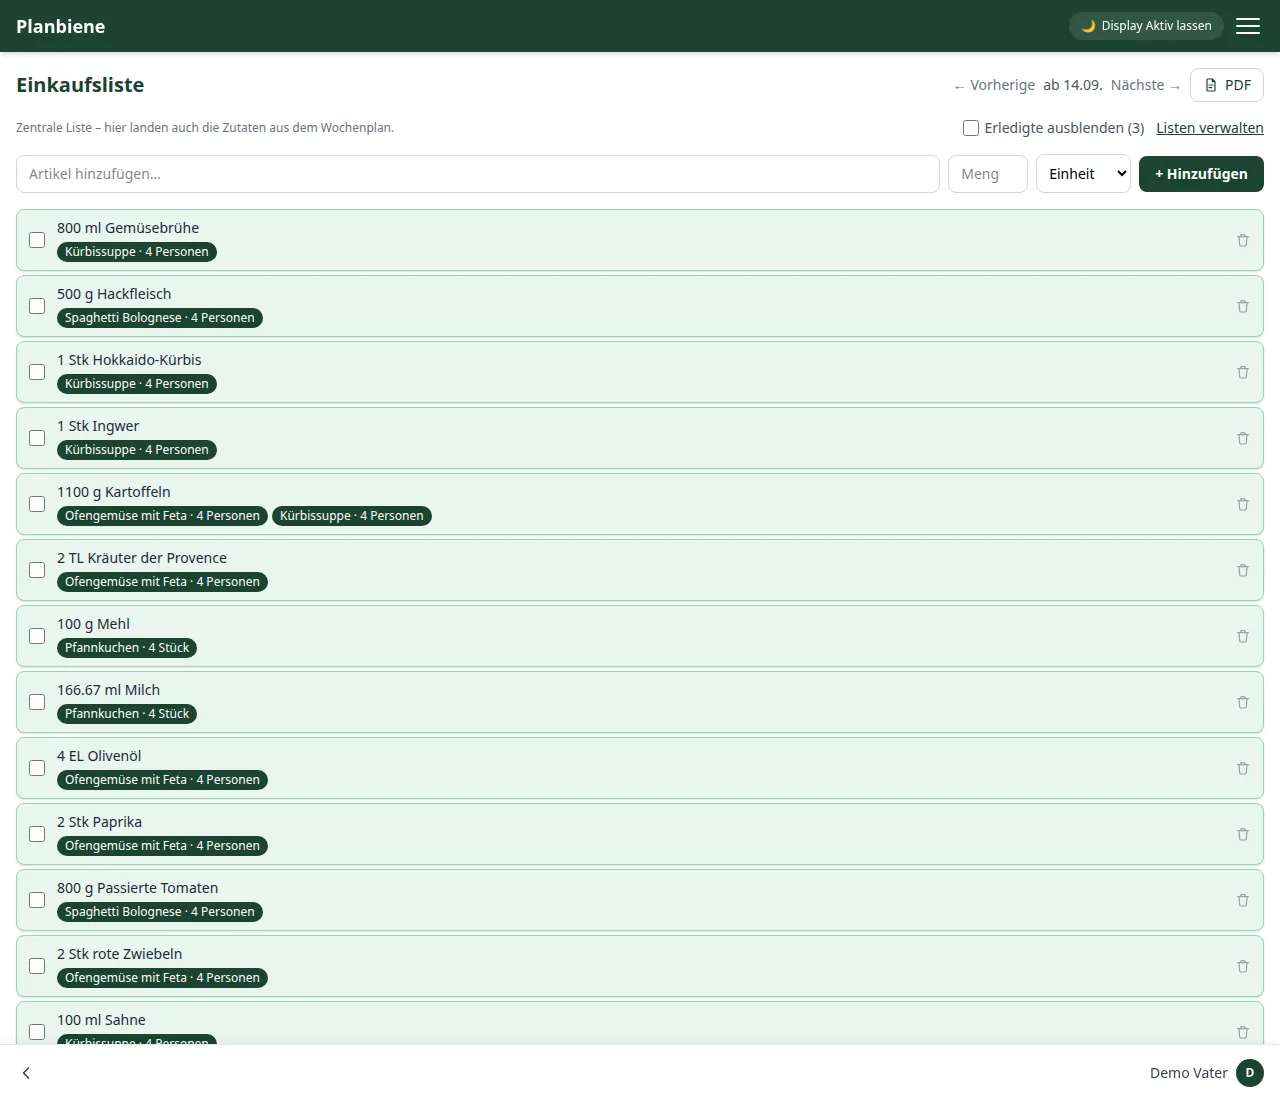Mark 100 g Mehl as done

click(37, 636)
